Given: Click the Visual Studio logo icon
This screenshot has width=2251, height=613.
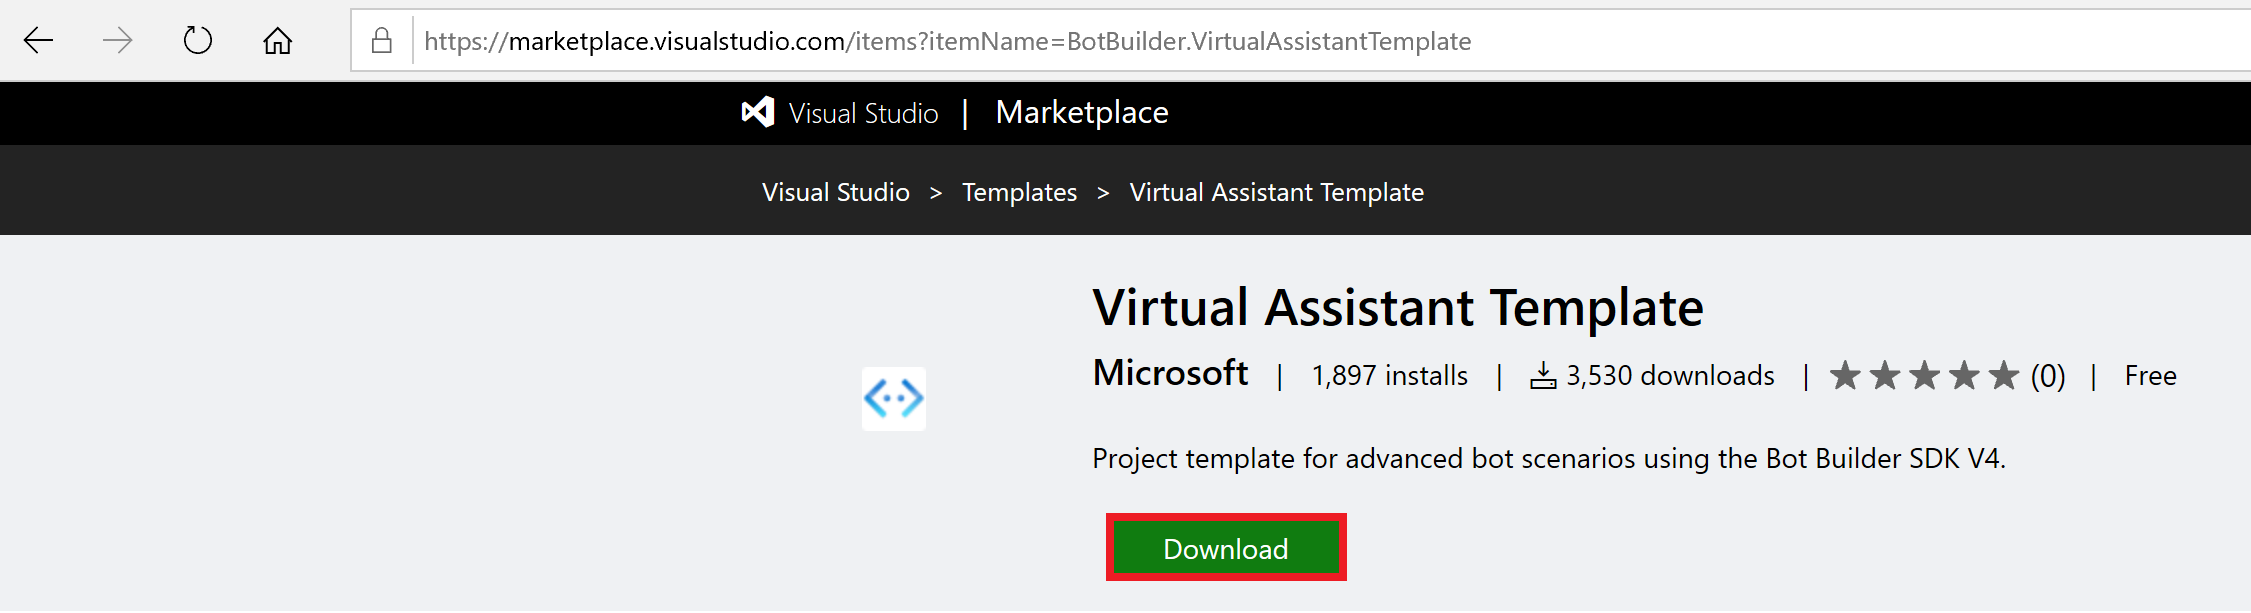Looking at the screenshot, I should click(758, 112).
